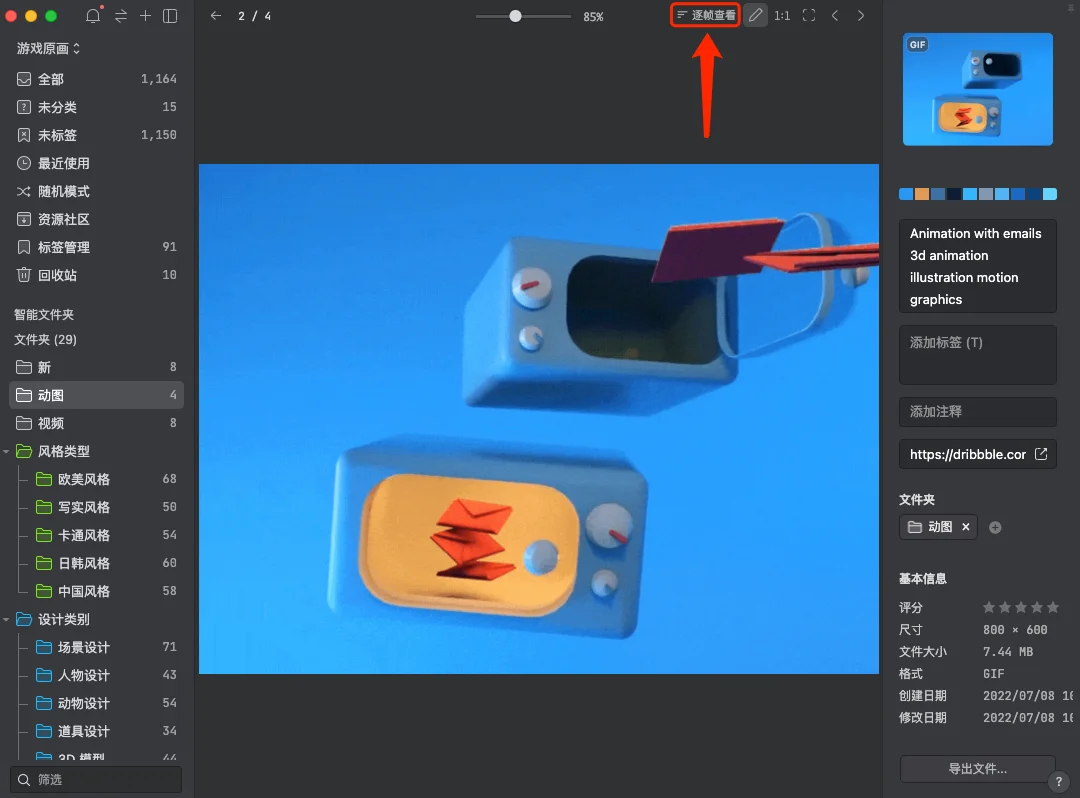Screen dimensions: 1080x798
Task: Click the switch library arrows icon
Action: [121, 16]
